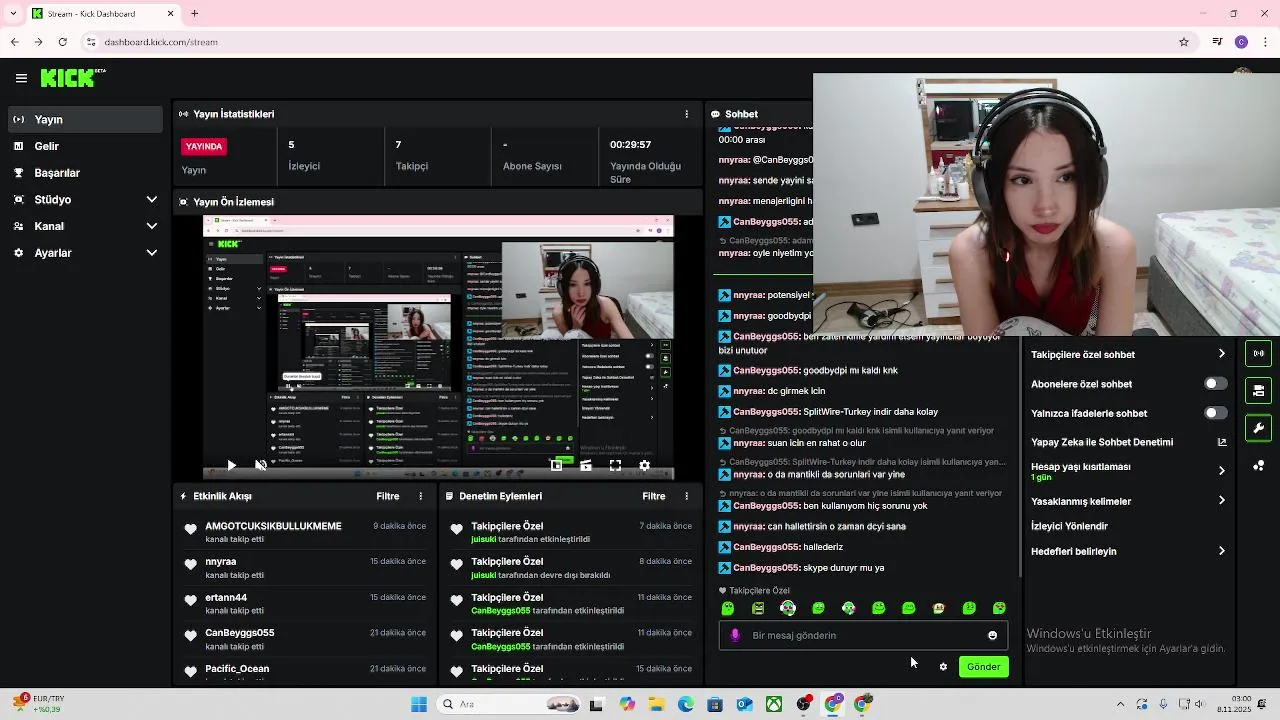
Task: Open Denetim Eylemleri three-dot menu
Action: click(686, 496)
